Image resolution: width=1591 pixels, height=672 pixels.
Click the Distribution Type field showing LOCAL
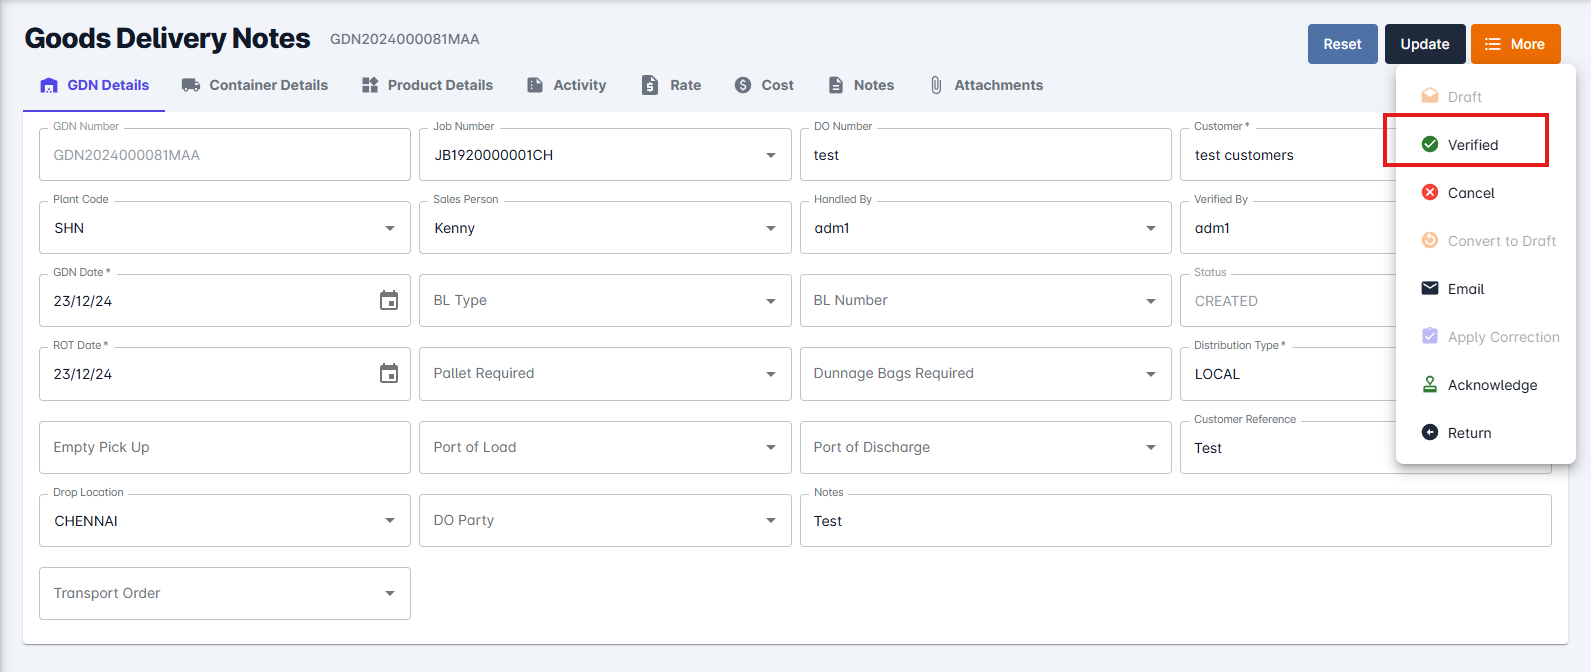(x=1288, y=373)
